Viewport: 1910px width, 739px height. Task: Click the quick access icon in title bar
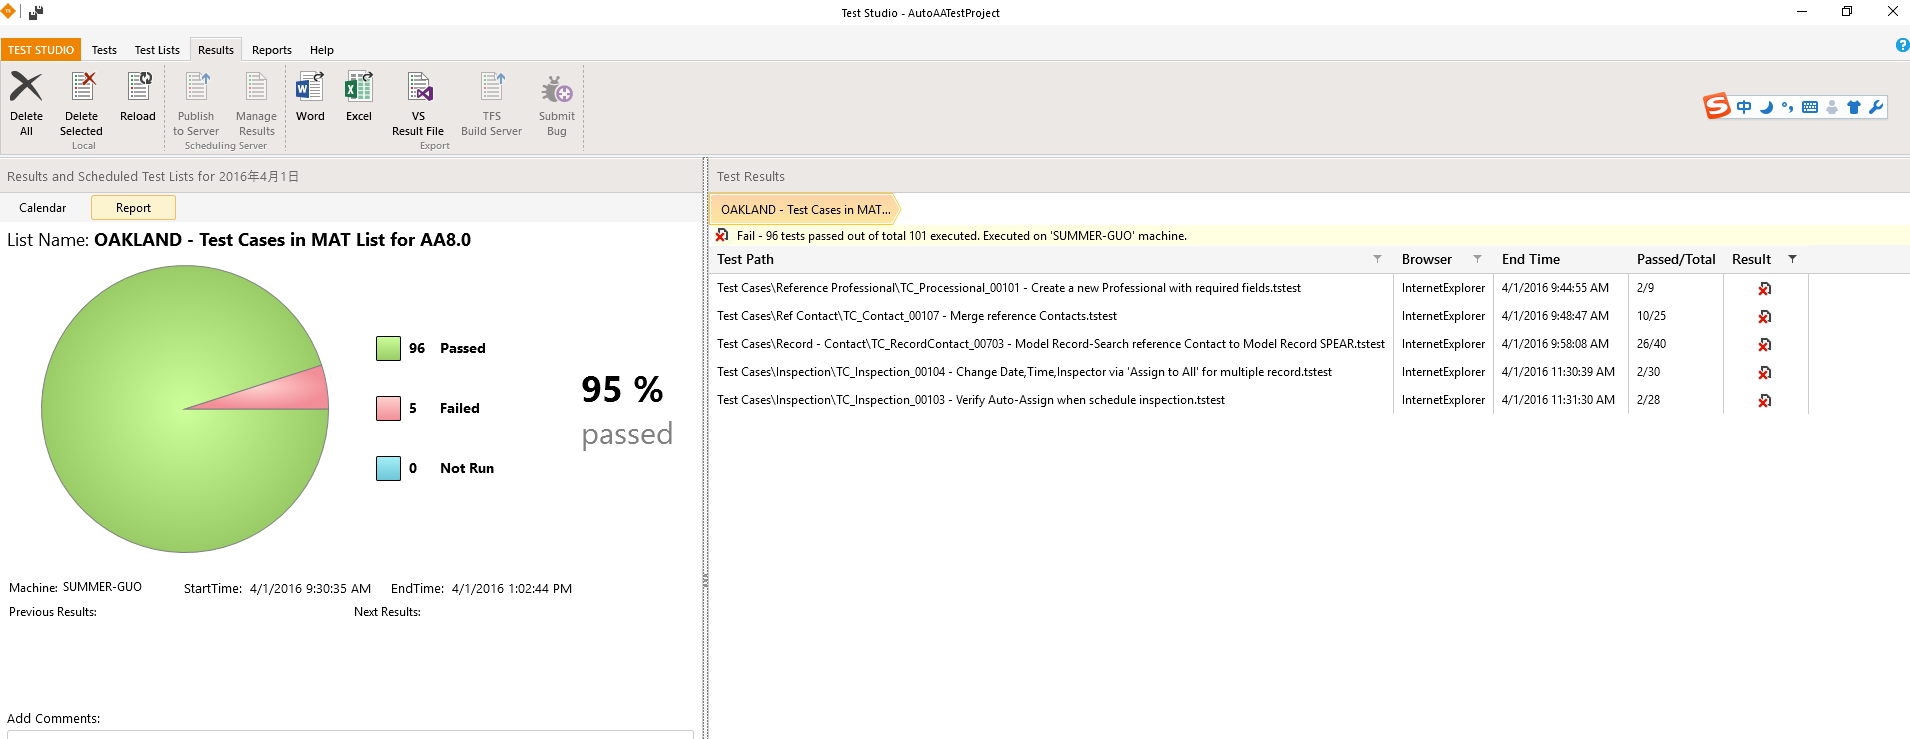tap(36, 13)
